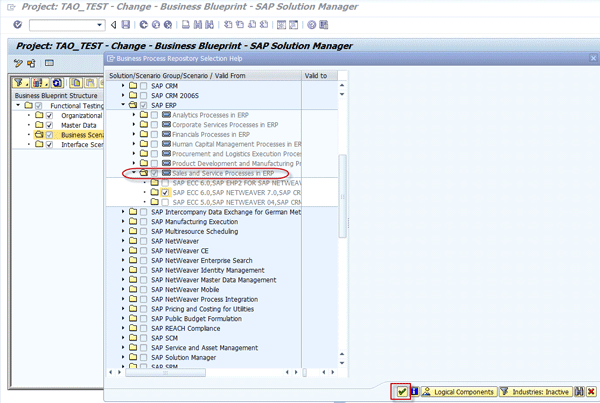Click the Find Next binoculars icon
The height and width of the screenshot is (403, 600).
pos(209,25)
